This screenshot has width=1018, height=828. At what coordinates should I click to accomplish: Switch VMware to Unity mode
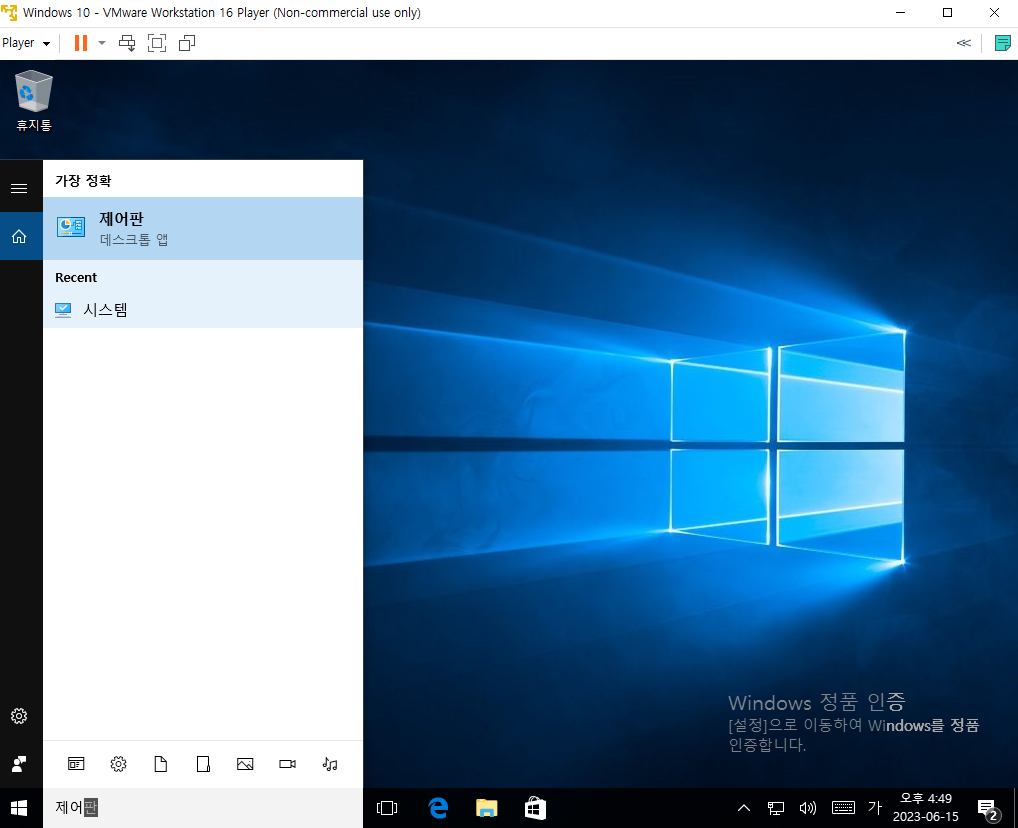coord(187,43)
